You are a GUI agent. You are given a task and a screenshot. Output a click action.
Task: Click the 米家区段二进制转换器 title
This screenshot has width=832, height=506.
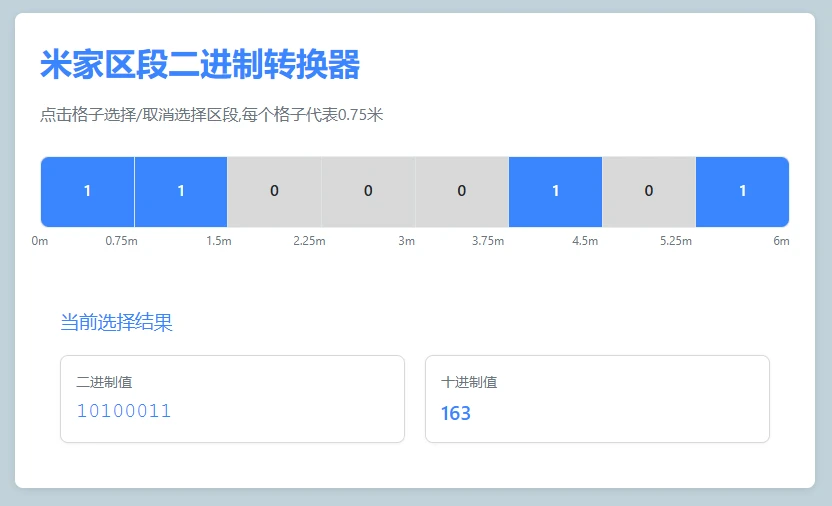coord(200,65)
